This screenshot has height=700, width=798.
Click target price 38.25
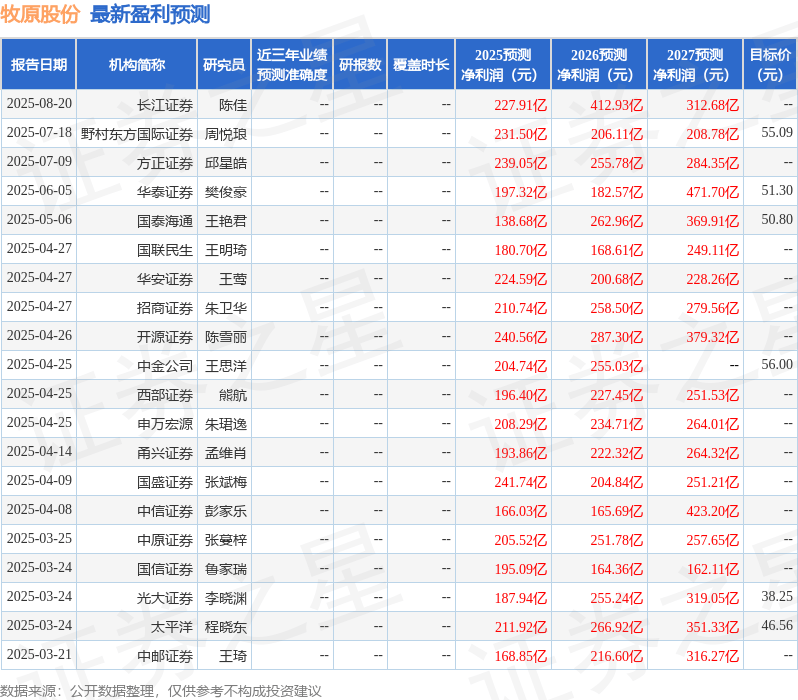pos(777,597)
